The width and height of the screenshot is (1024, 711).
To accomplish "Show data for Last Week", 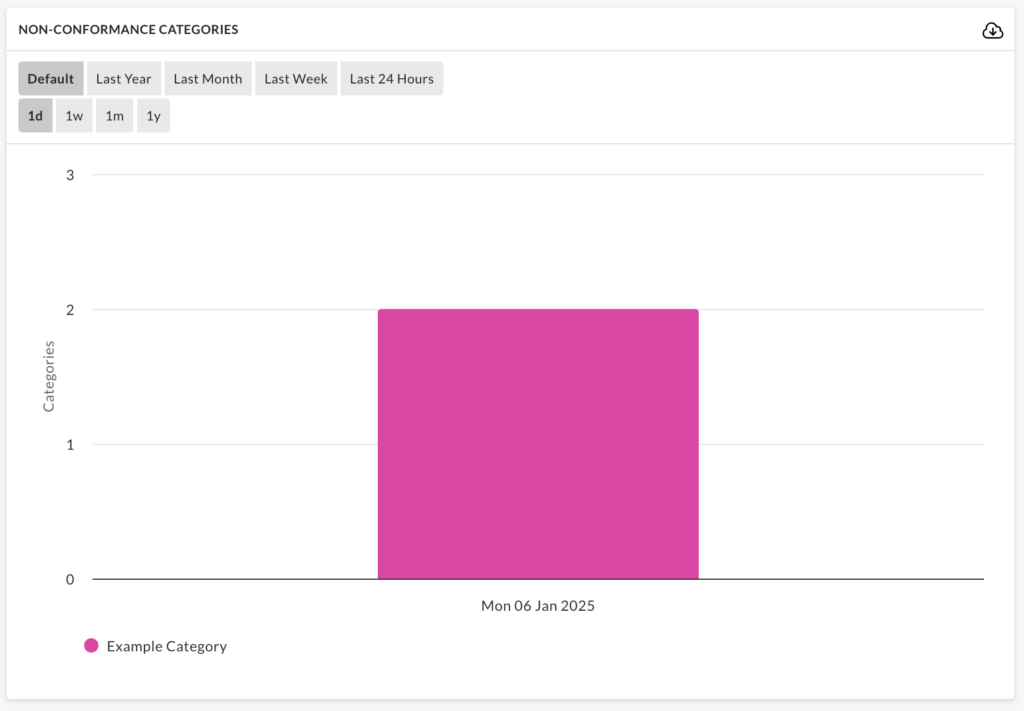I will pos(296,78).
